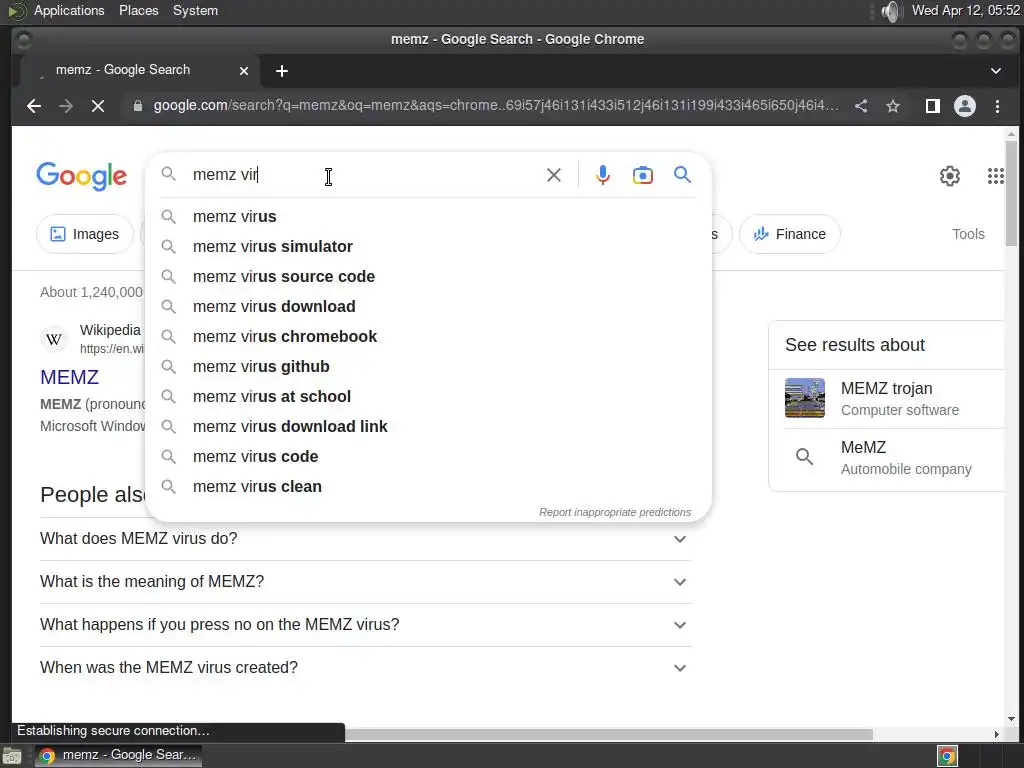Click the Chrome icon in the bottom-right tray
1024x768 pixels.
coord(947,756)
